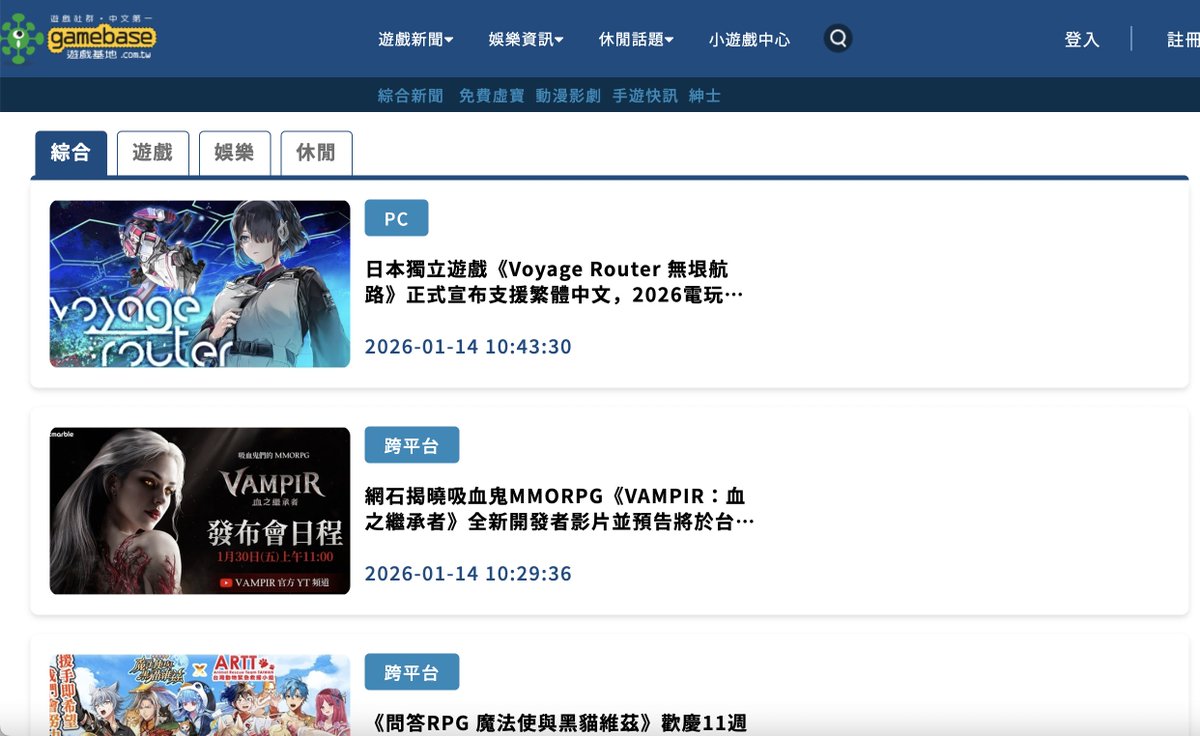Switch to the 遊戲 tab

153,153
